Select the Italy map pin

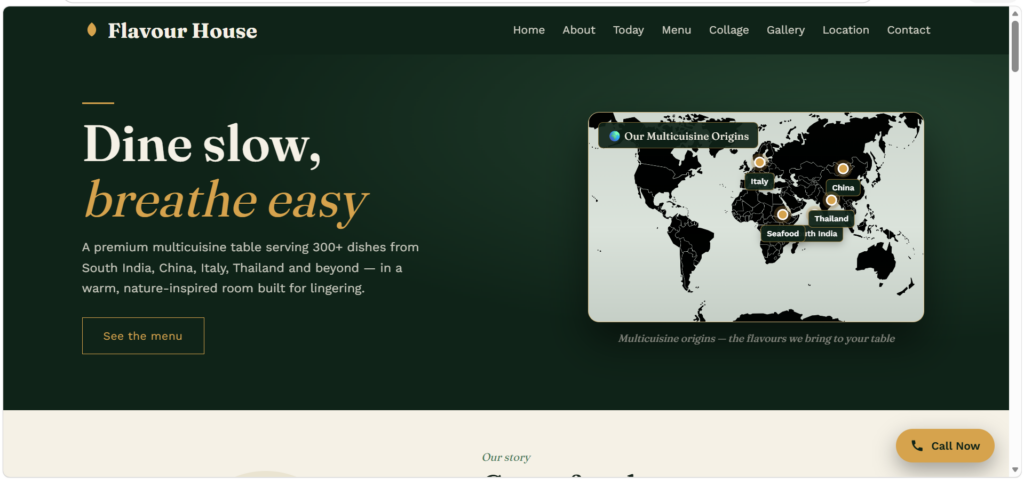click(x=760, y=162)
